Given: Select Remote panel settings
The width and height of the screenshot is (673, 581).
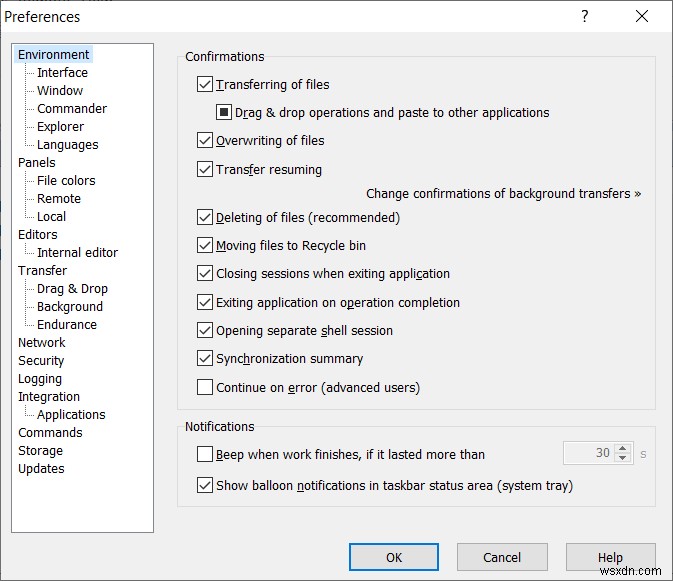Looking at the screenshot, I should [x=59, y=199].
